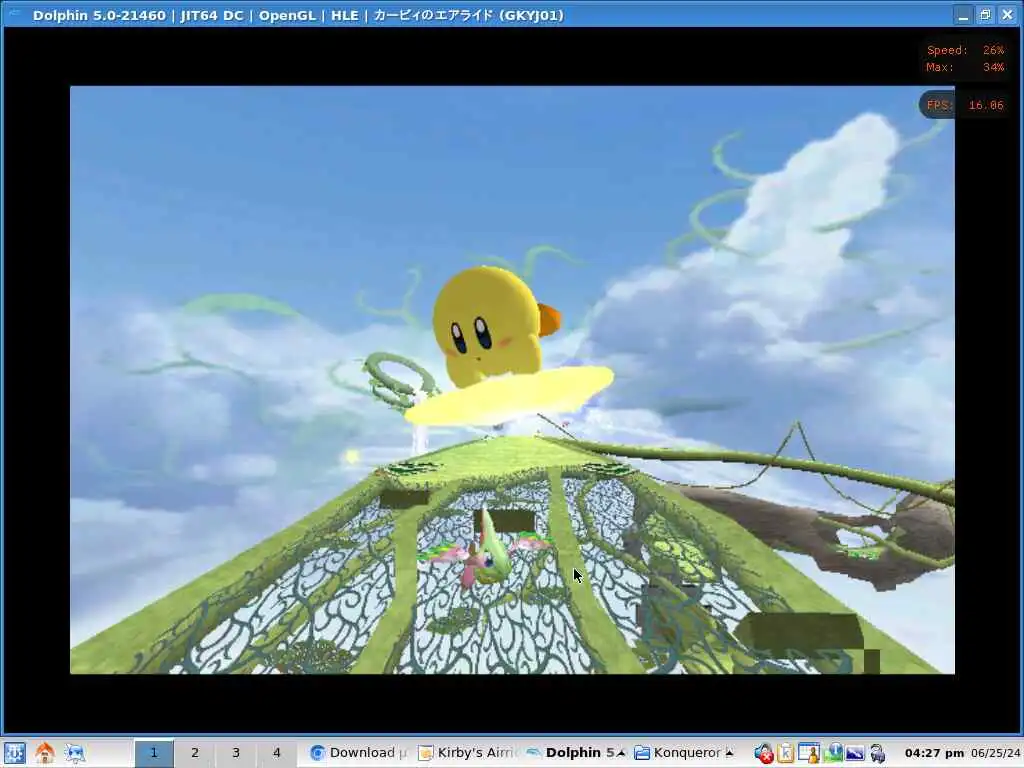Click the Dolphin window menu icon in the title bar

point(14,14)
